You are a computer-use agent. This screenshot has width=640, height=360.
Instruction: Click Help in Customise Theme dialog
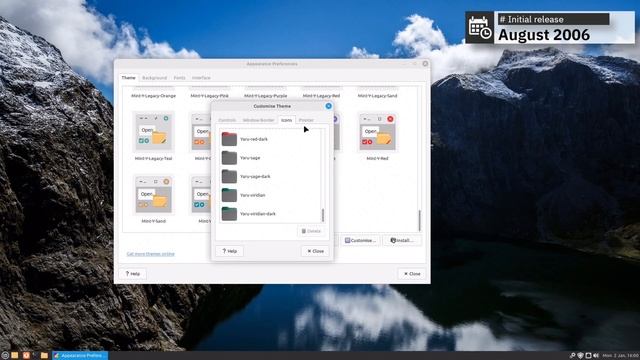[229, 251]
